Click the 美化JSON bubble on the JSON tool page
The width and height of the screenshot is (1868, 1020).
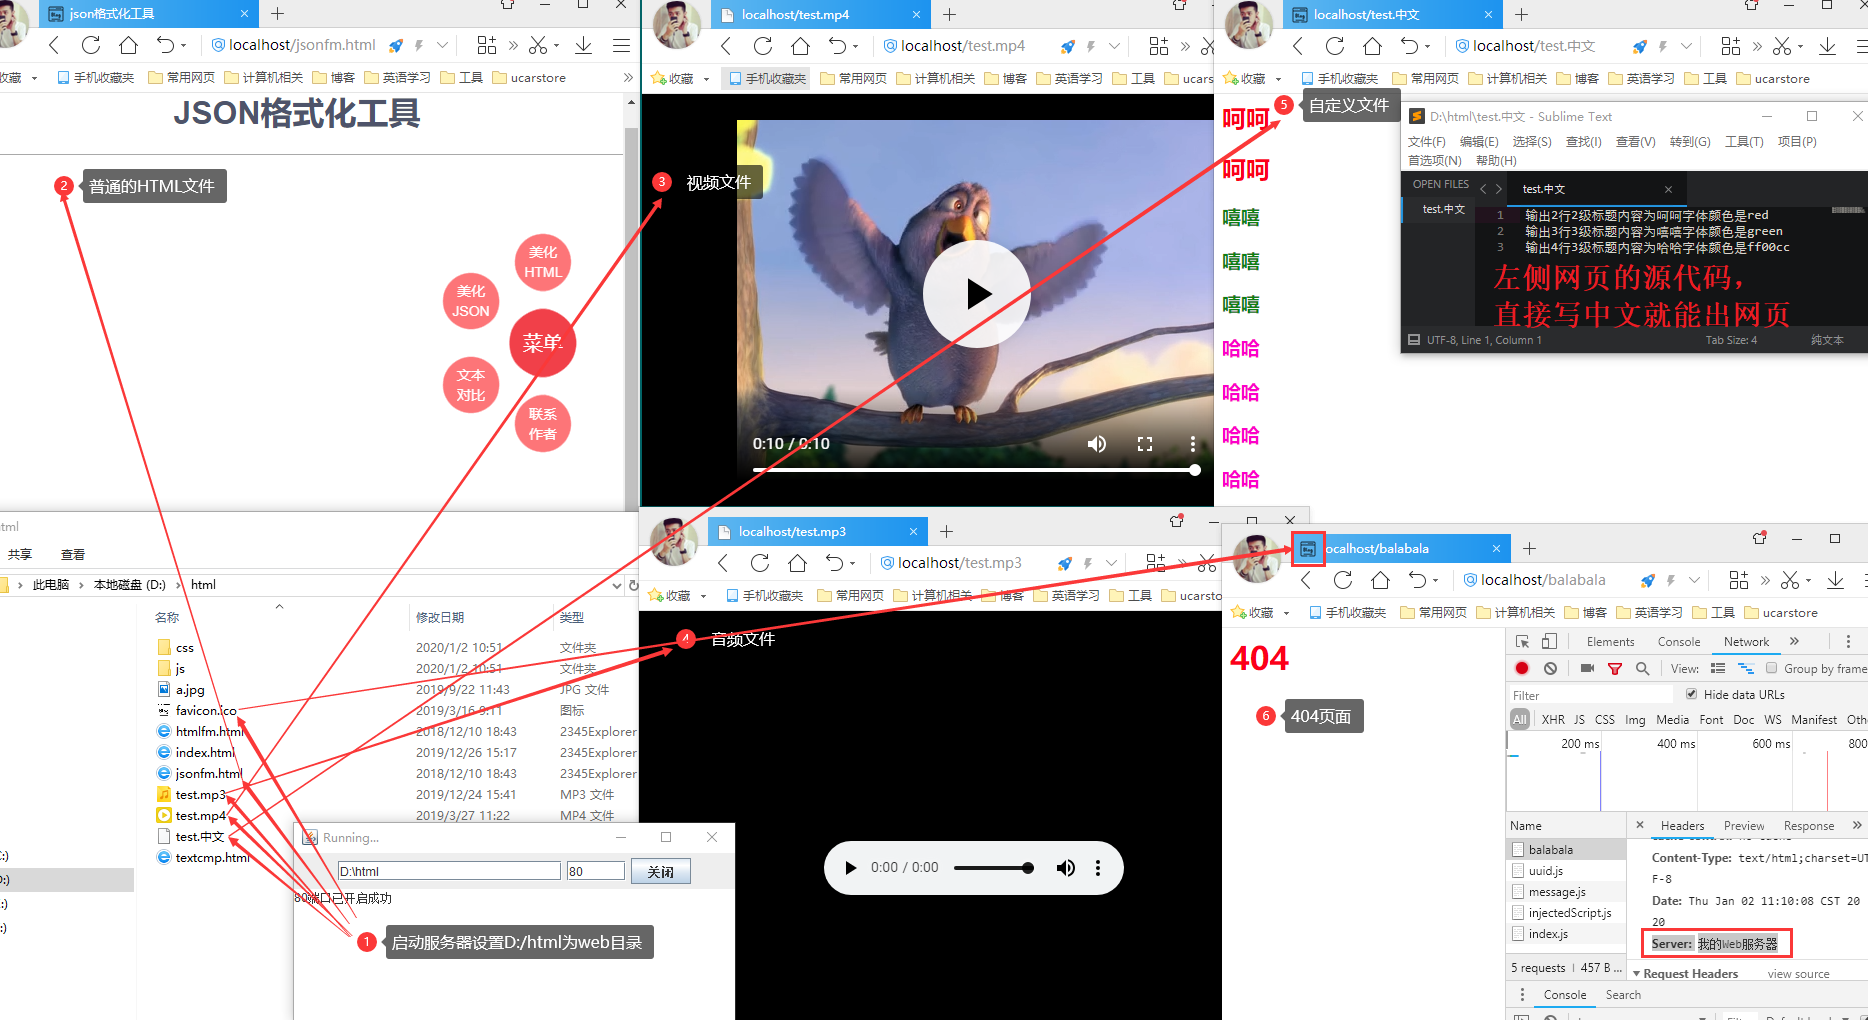click(471, 301)
